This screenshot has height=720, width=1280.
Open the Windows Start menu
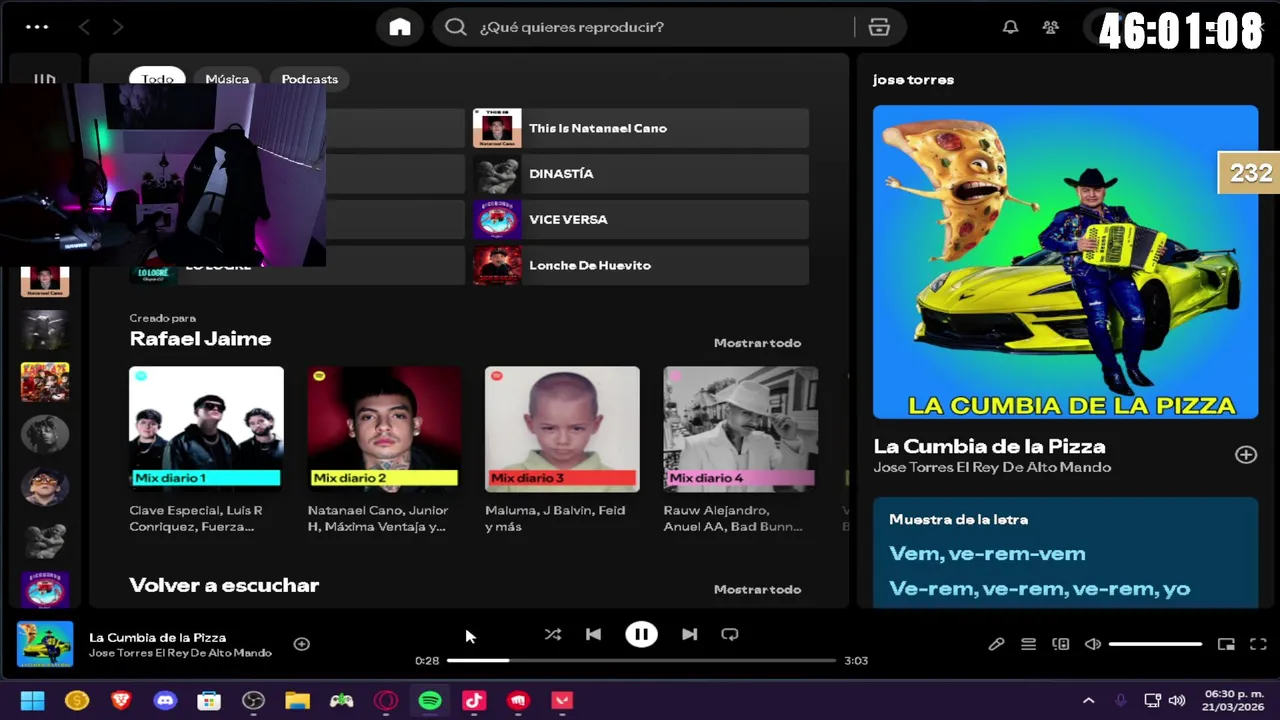[x=32, y=701]
